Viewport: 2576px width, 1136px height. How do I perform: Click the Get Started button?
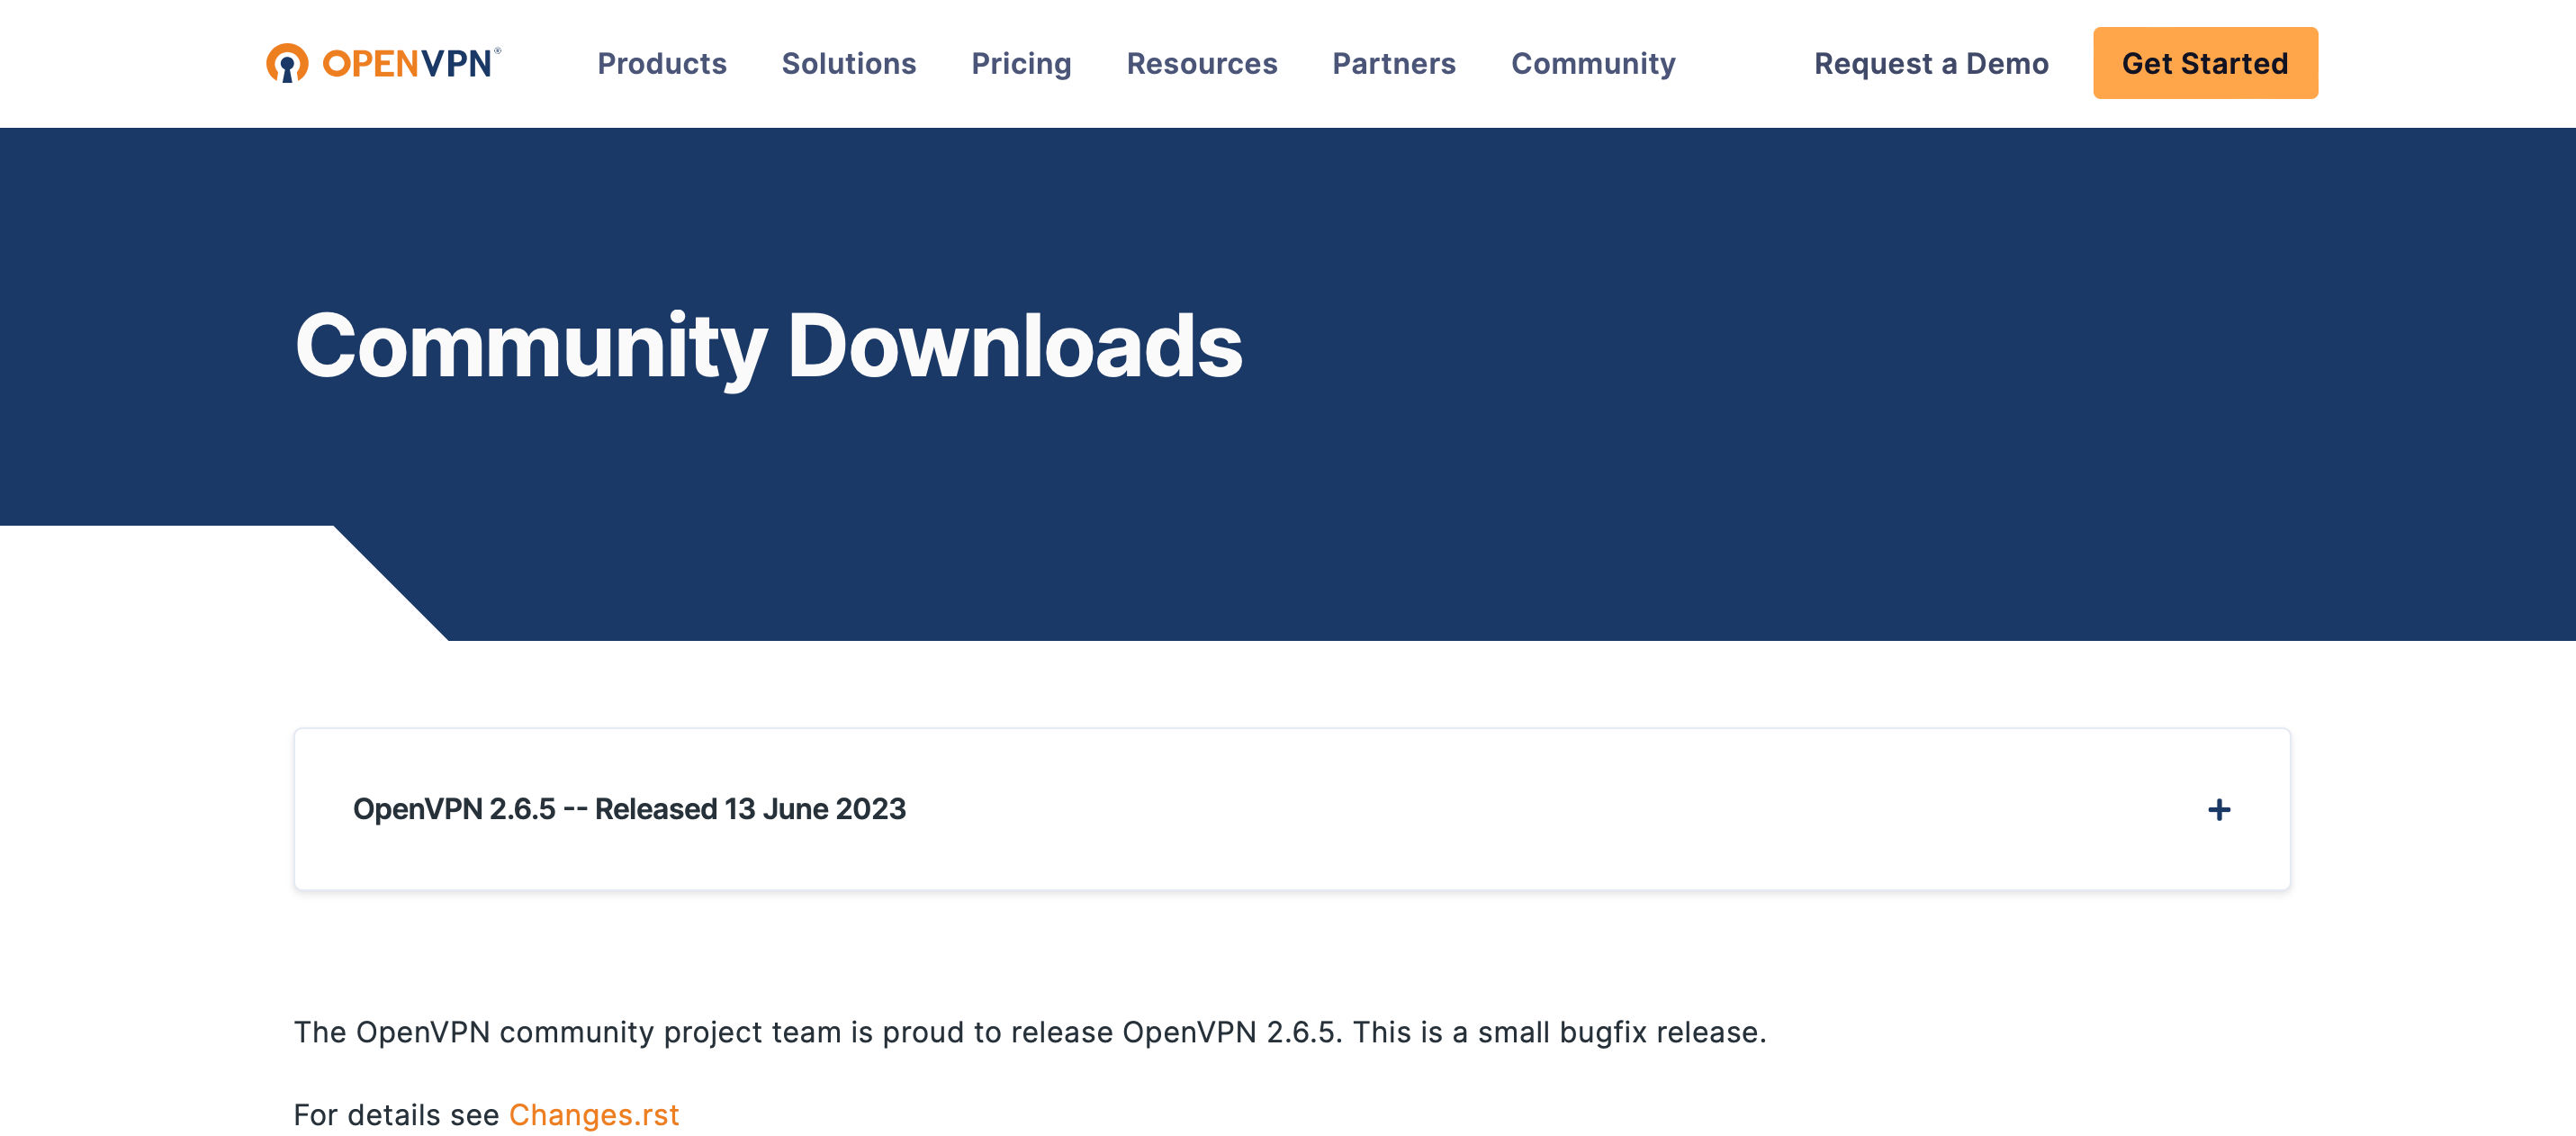(2205, 63)
